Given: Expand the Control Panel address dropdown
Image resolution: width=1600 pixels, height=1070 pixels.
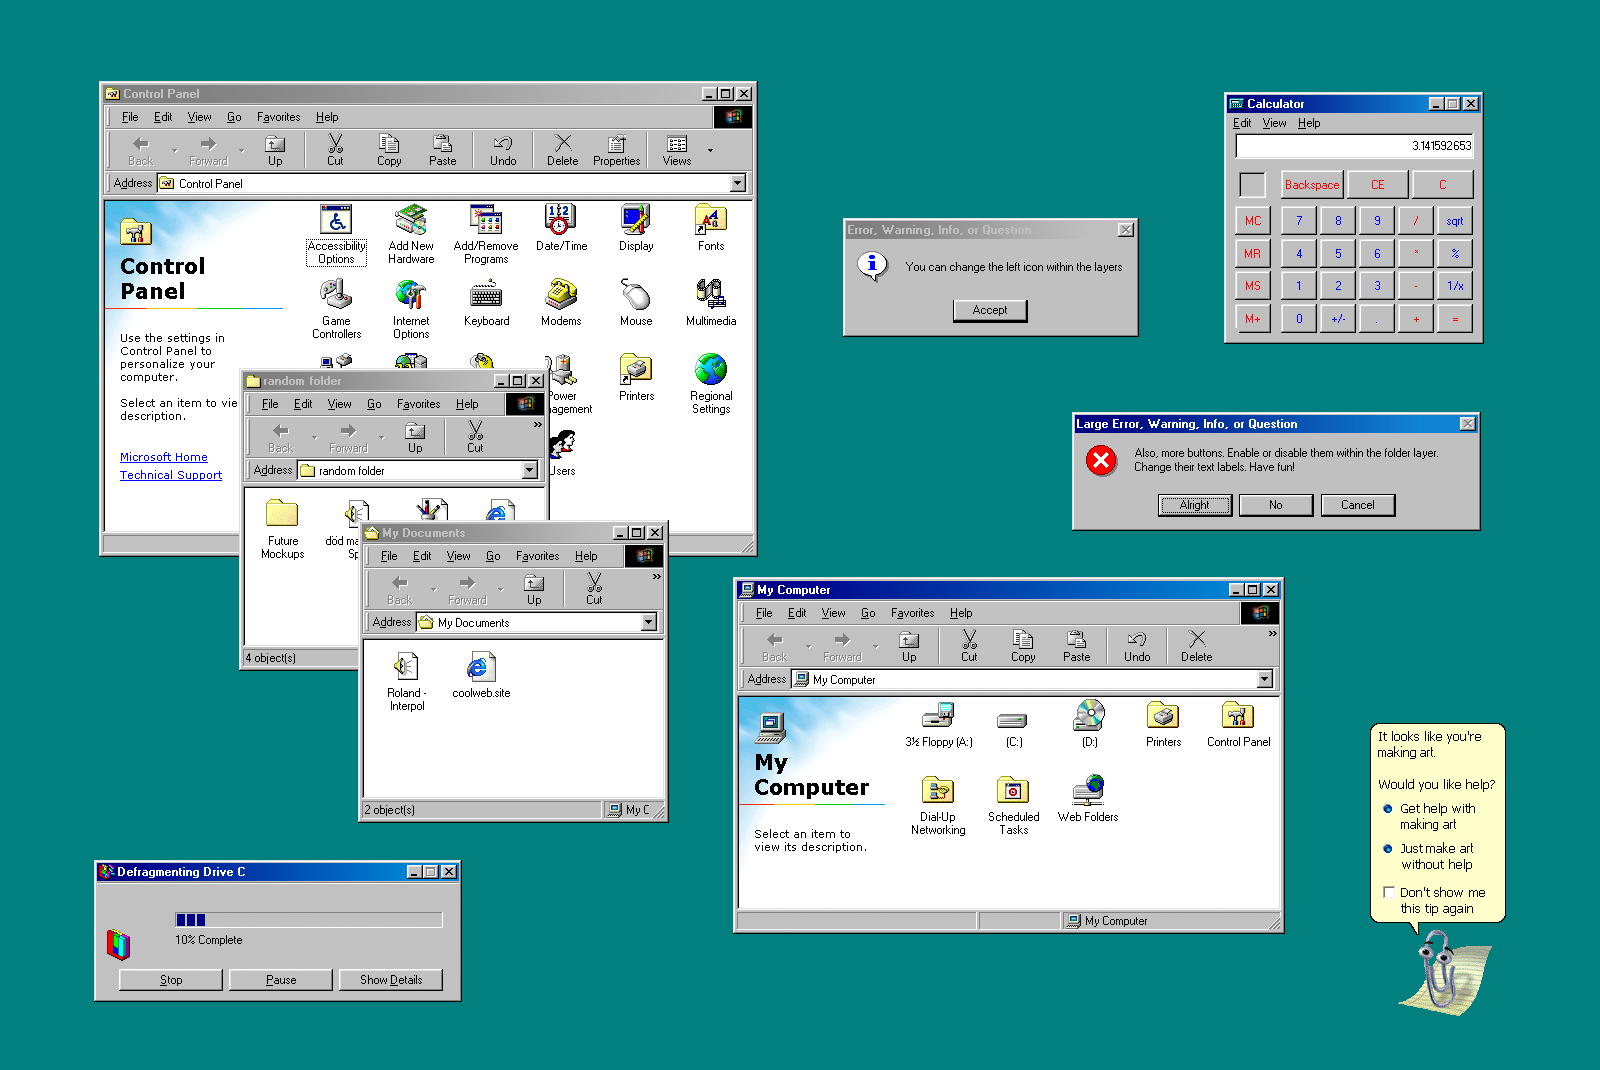Looking at the screenshot, I should click(738, 183).
